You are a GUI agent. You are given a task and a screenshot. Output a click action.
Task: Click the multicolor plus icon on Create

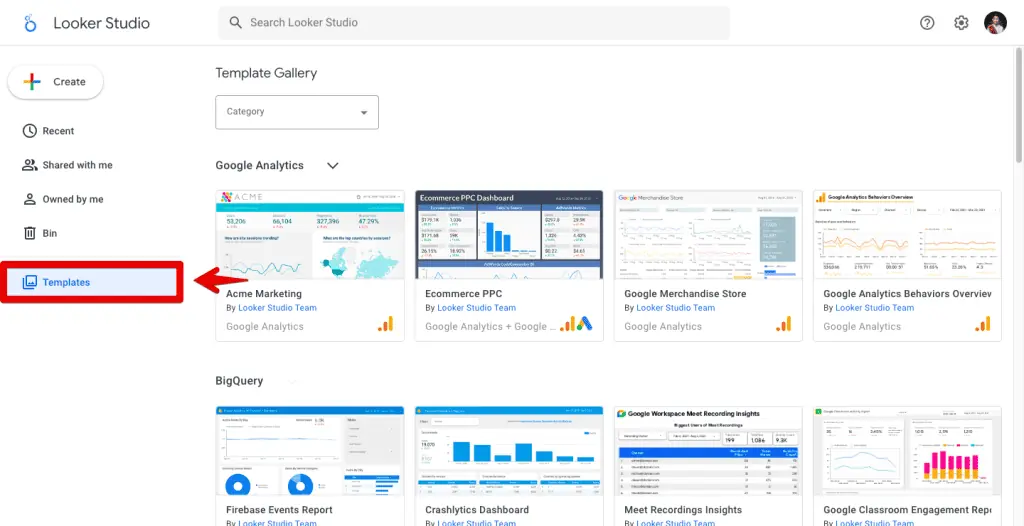[x=32, y=82]
